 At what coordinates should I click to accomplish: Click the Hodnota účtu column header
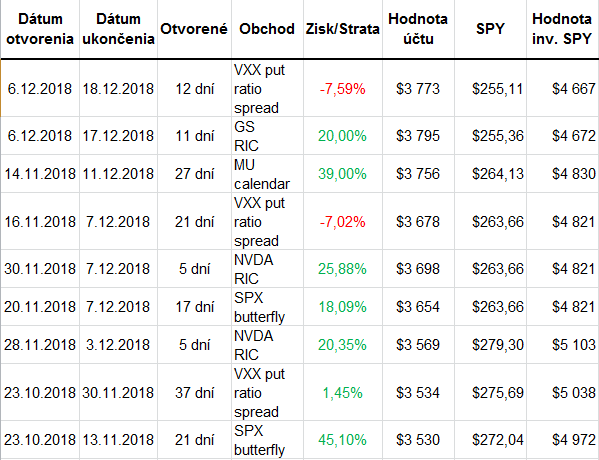coord(418,29)
